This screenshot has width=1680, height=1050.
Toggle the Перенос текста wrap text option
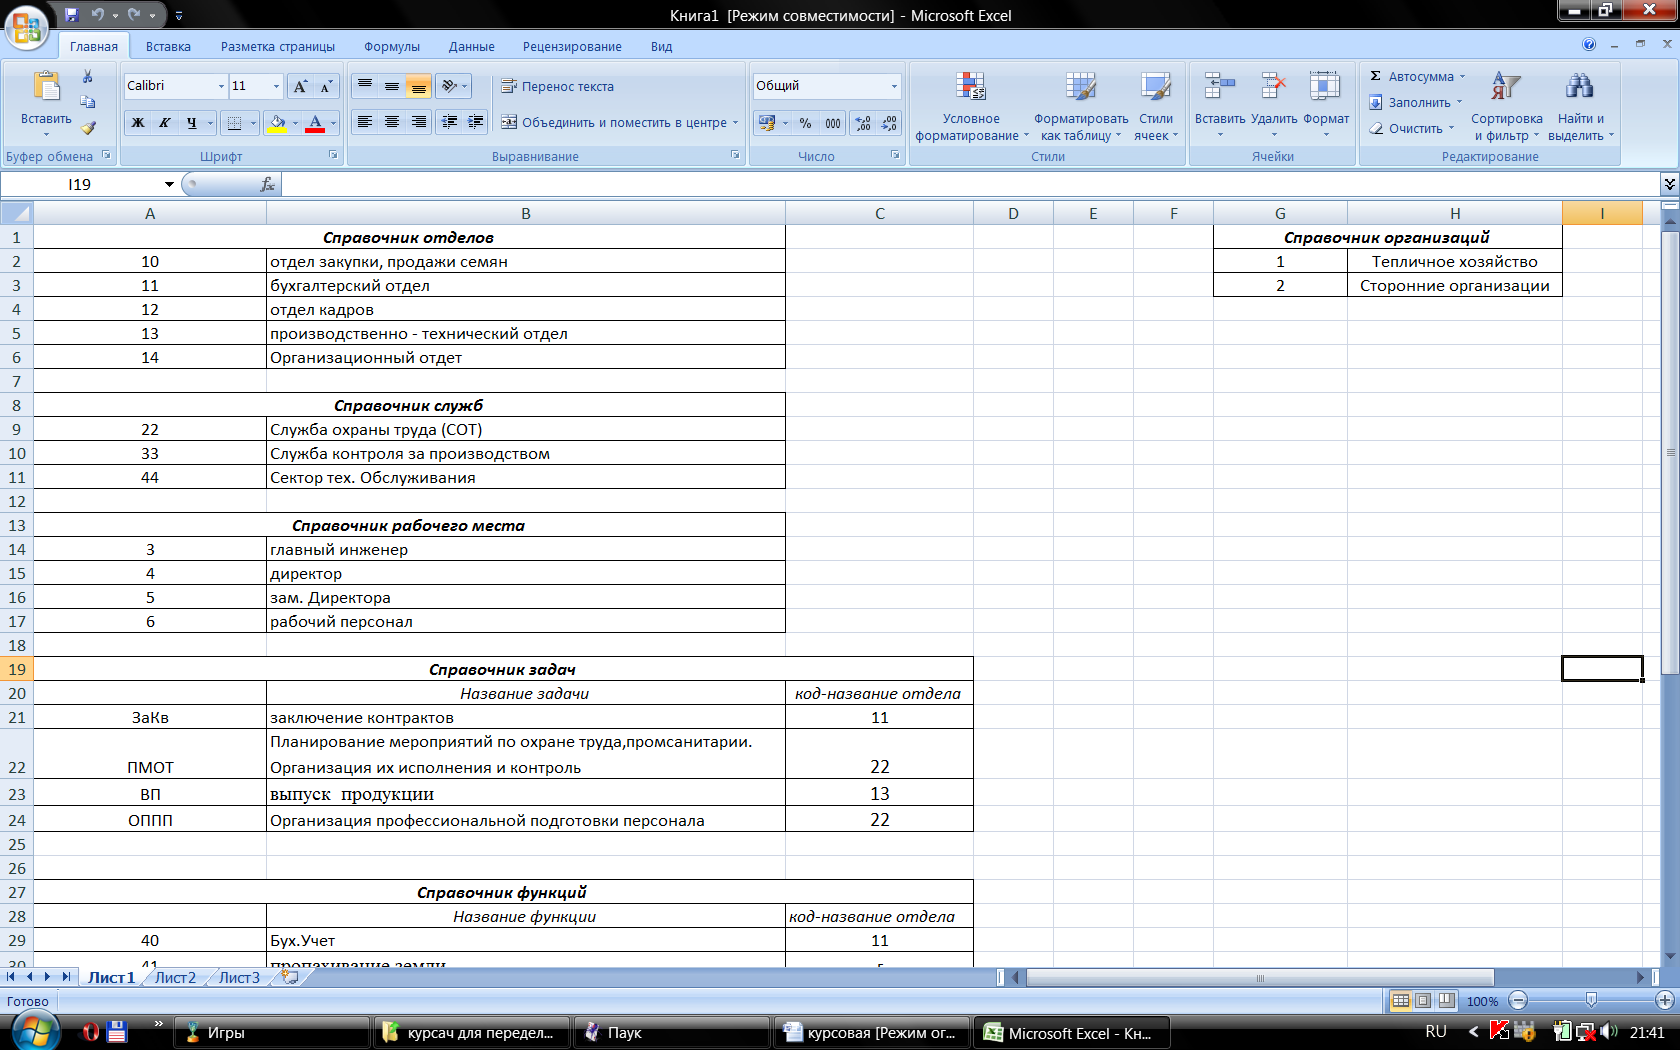558,87
